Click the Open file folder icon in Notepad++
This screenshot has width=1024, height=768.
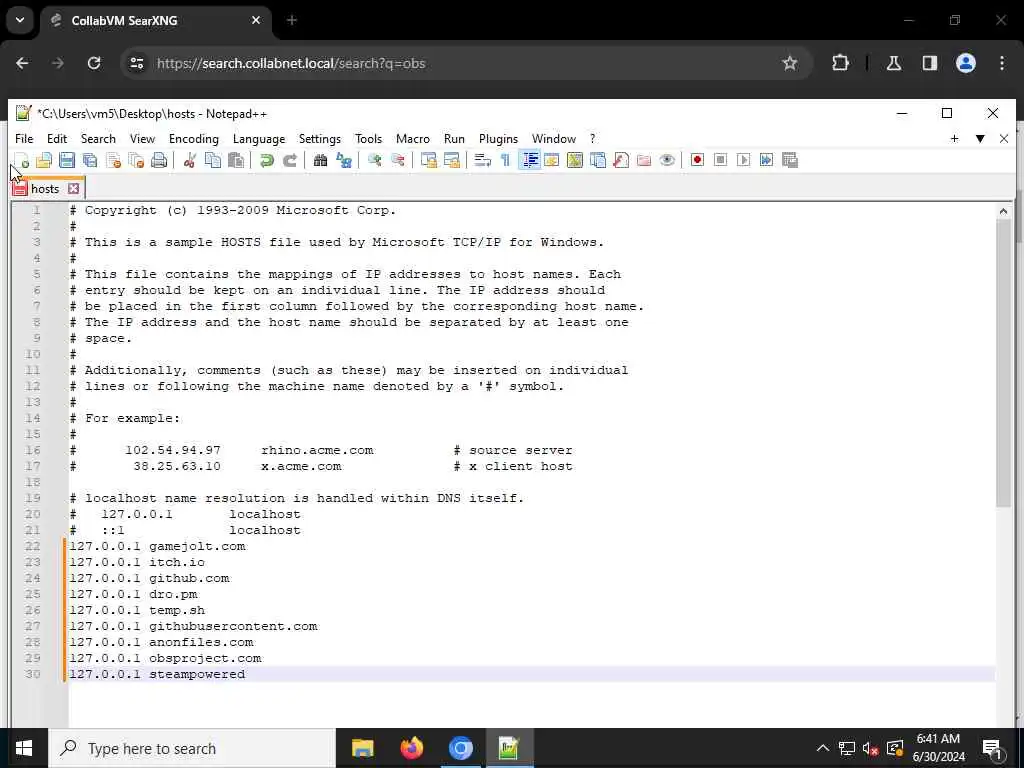[x=44, y=160]
